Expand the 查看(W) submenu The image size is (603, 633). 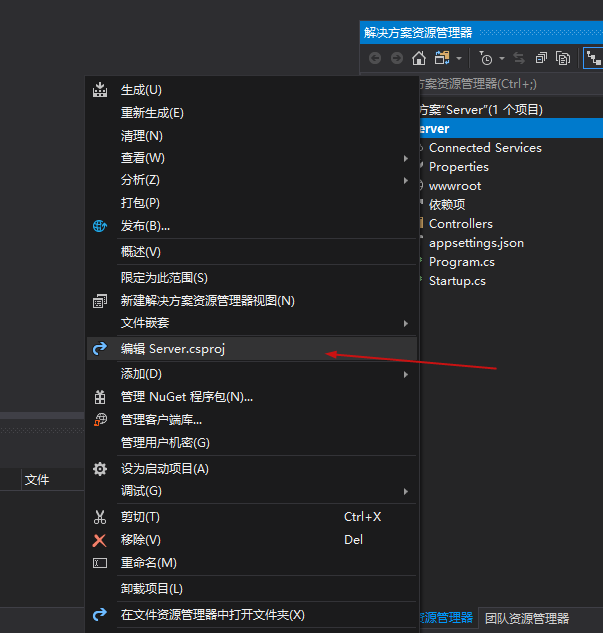[252, 158]
